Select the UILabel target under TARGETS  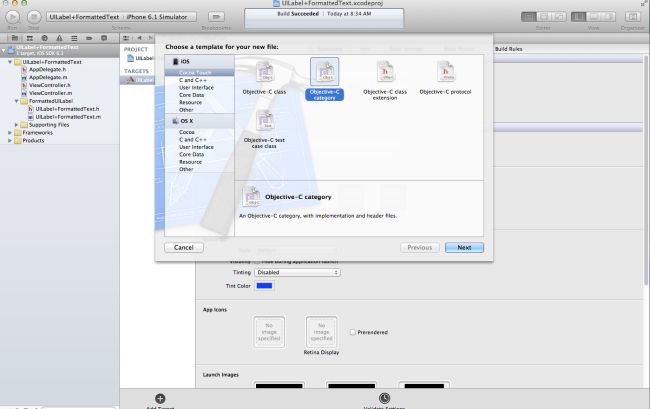click(140, 80)
